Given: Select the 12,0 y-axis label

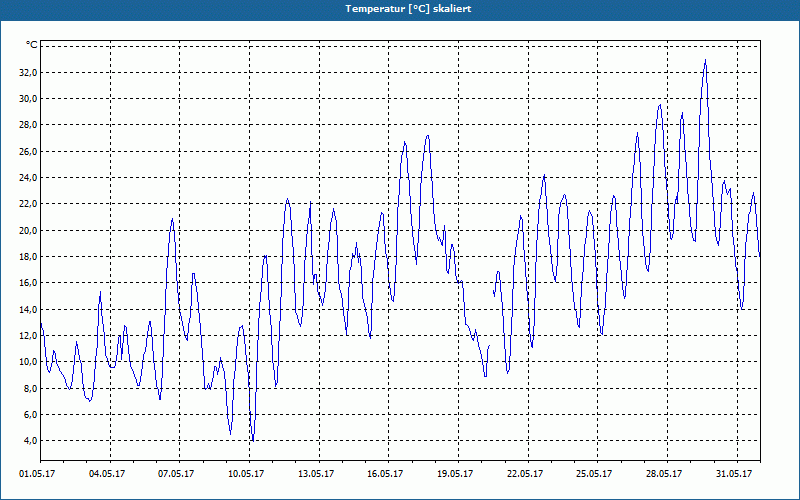Looking at the screenshot, I should (28, 335).
